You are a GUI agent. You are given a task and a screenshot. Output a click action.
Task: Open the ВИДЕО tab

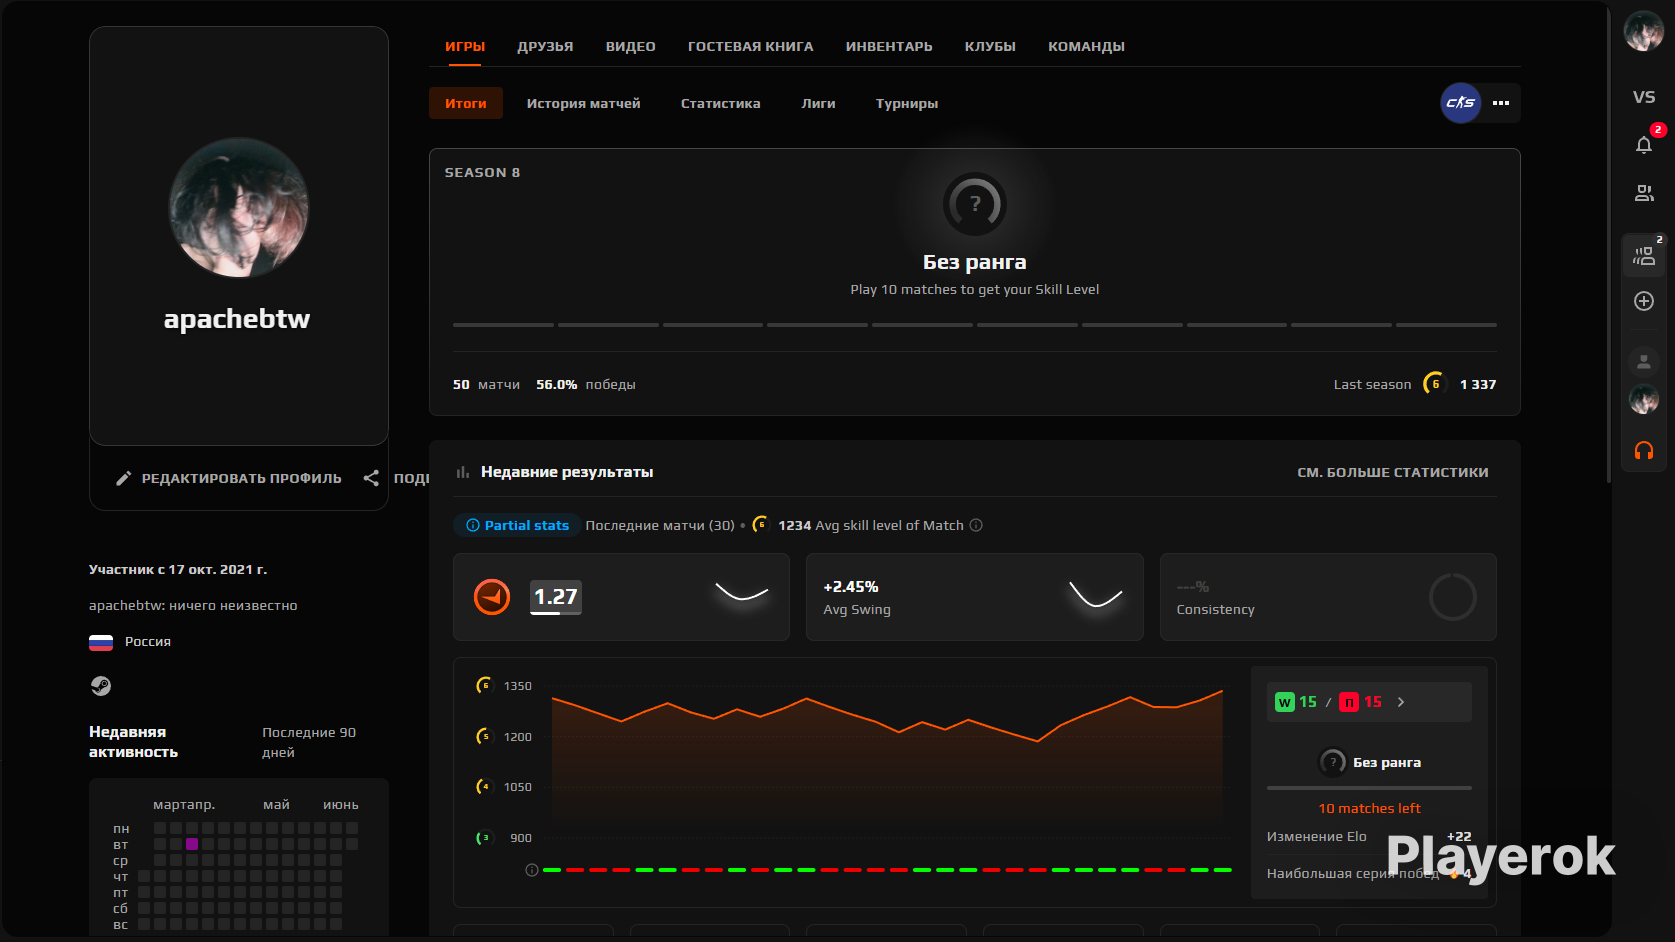coord(631,46)
